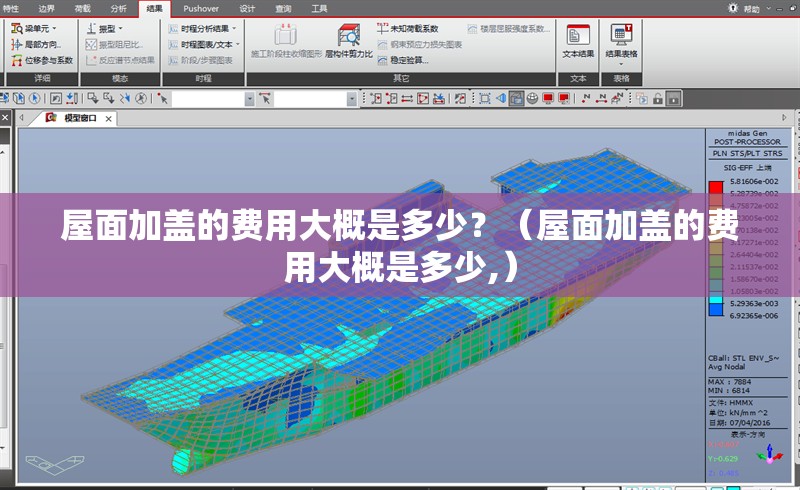Click the "MAX : 7884" legend text
Screen dimensions: 800x490
(x=729, y=382)
